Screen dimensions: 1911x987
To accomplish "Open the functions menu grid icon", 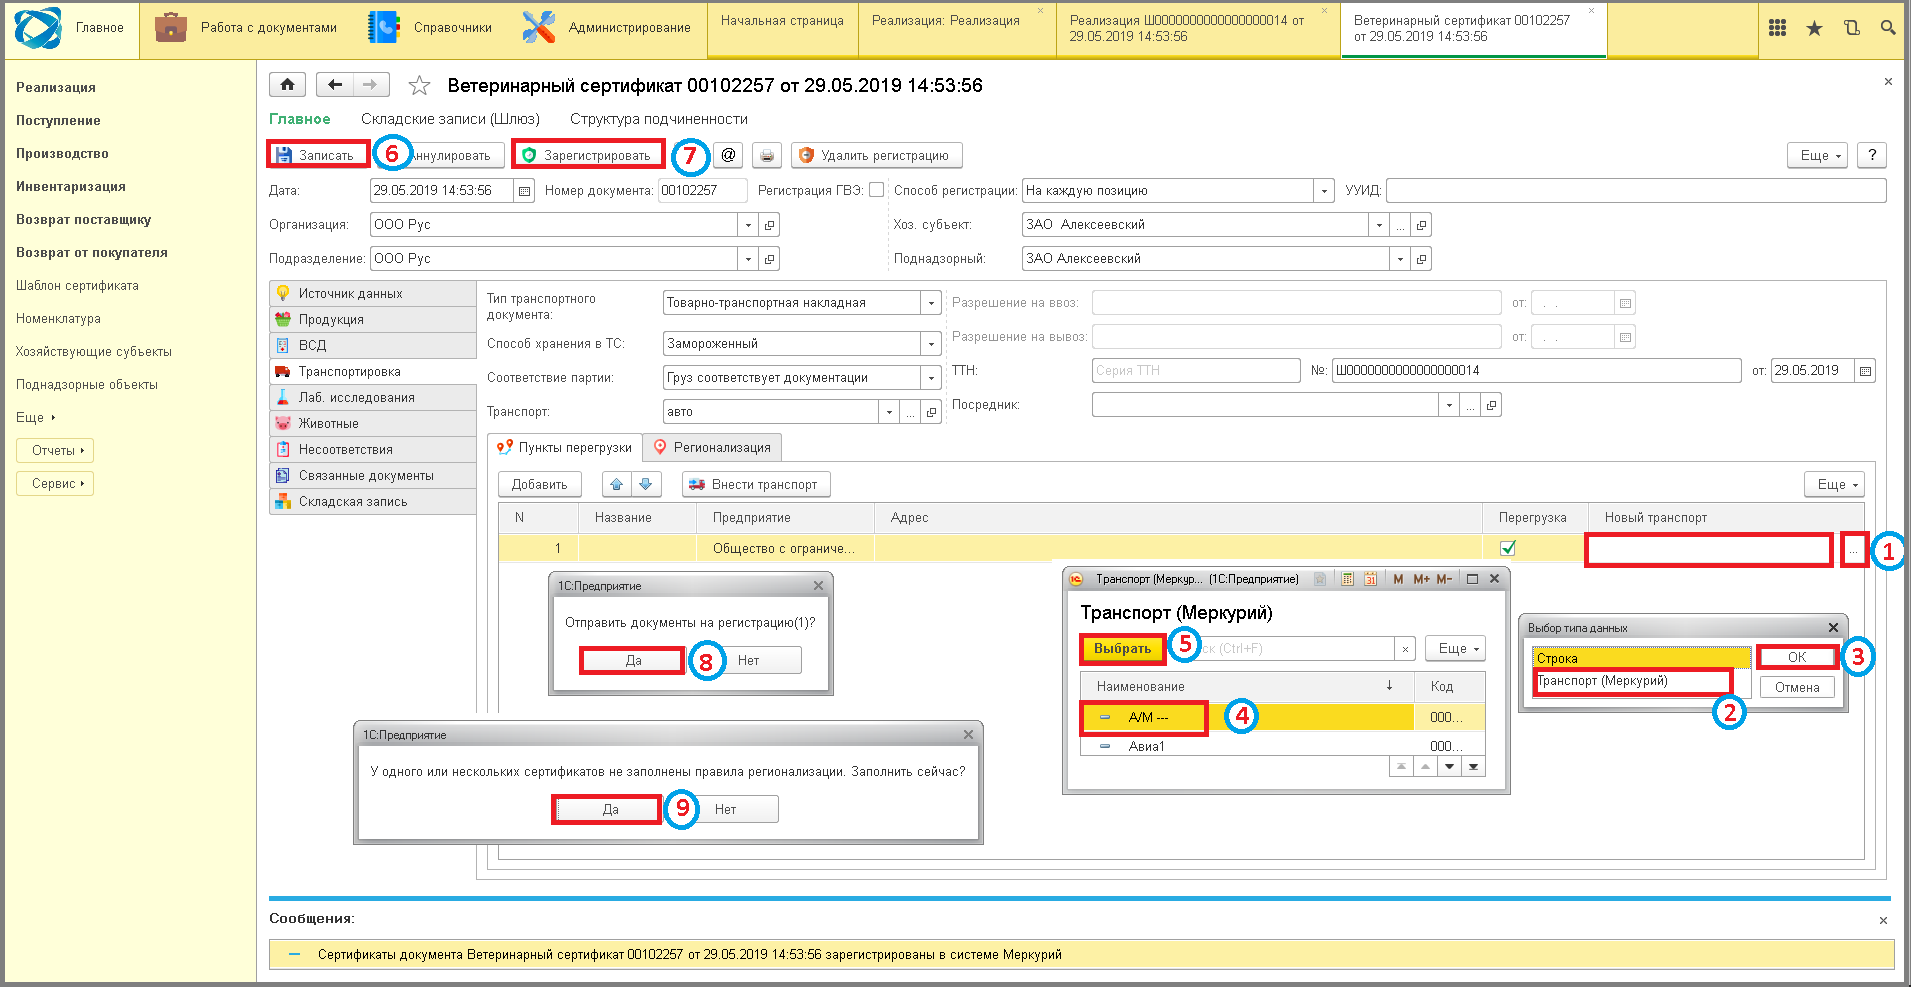I will (1777, 28).
